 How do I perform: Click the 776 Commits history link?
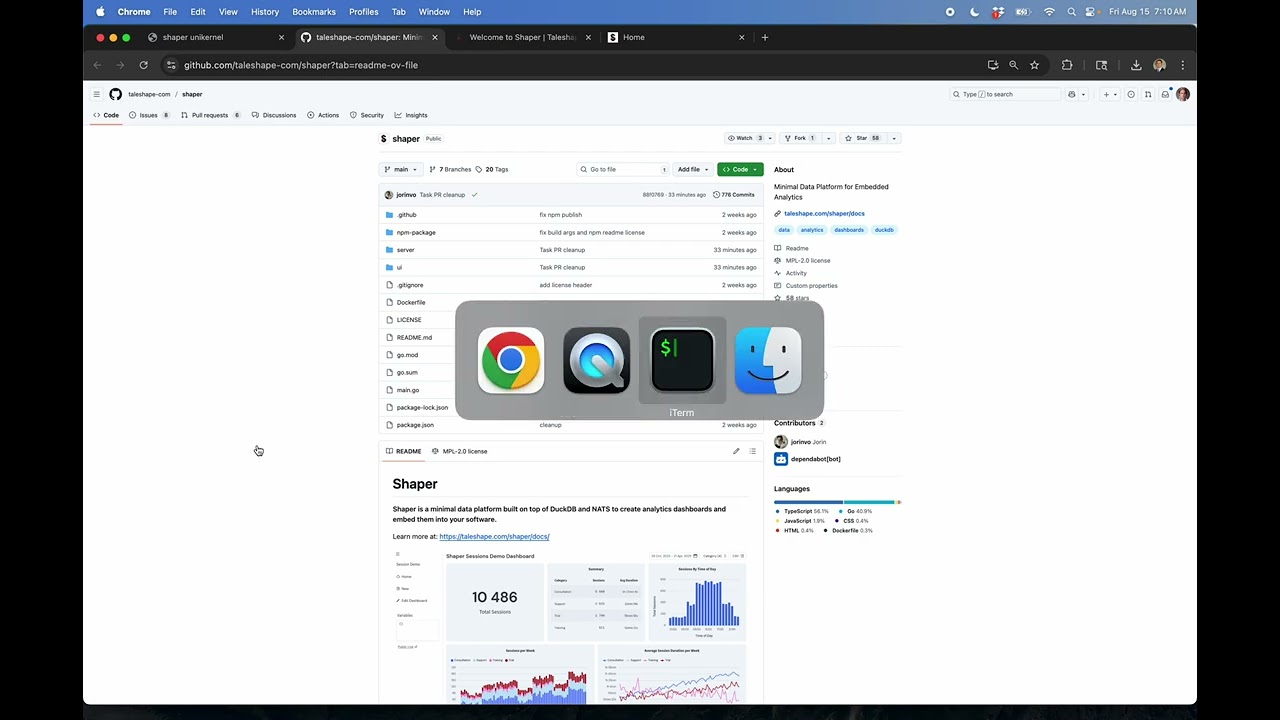pos(735,195)
